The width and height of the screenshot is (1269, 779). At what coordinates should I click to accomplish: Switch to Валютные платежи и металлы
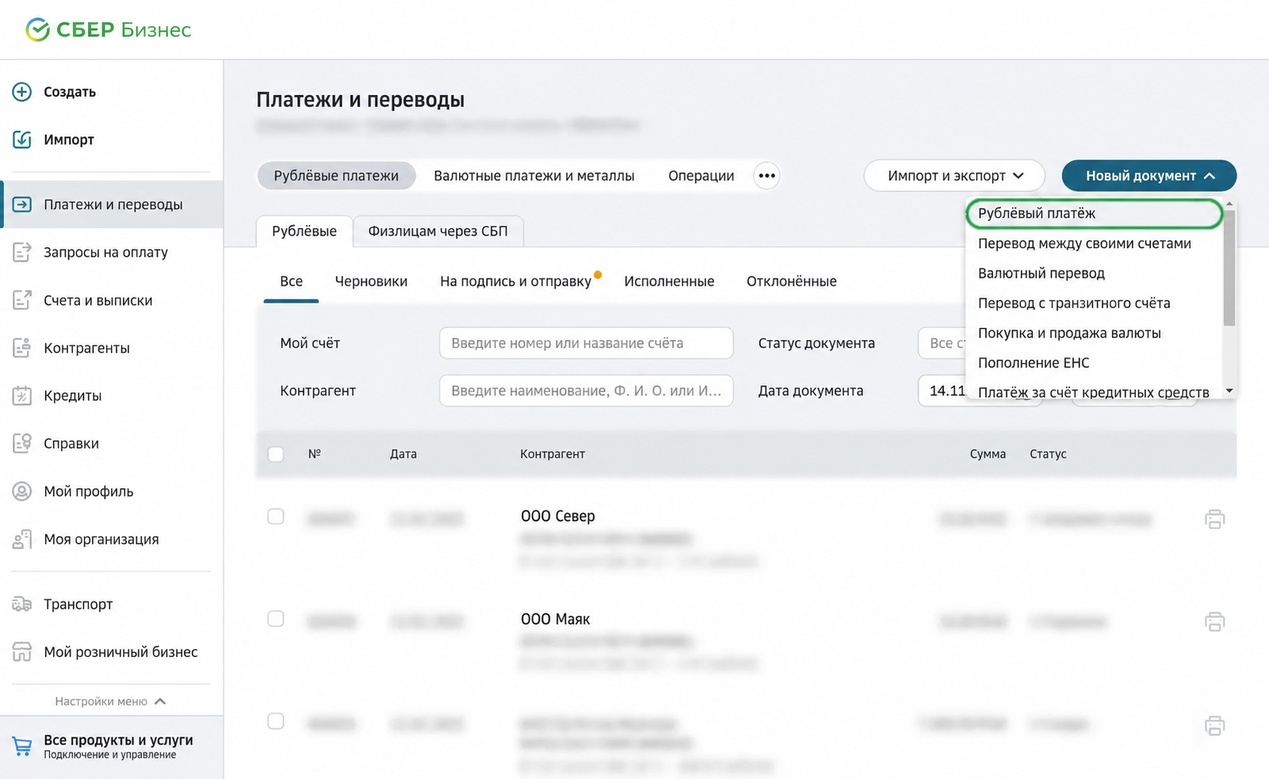[534, 176]
